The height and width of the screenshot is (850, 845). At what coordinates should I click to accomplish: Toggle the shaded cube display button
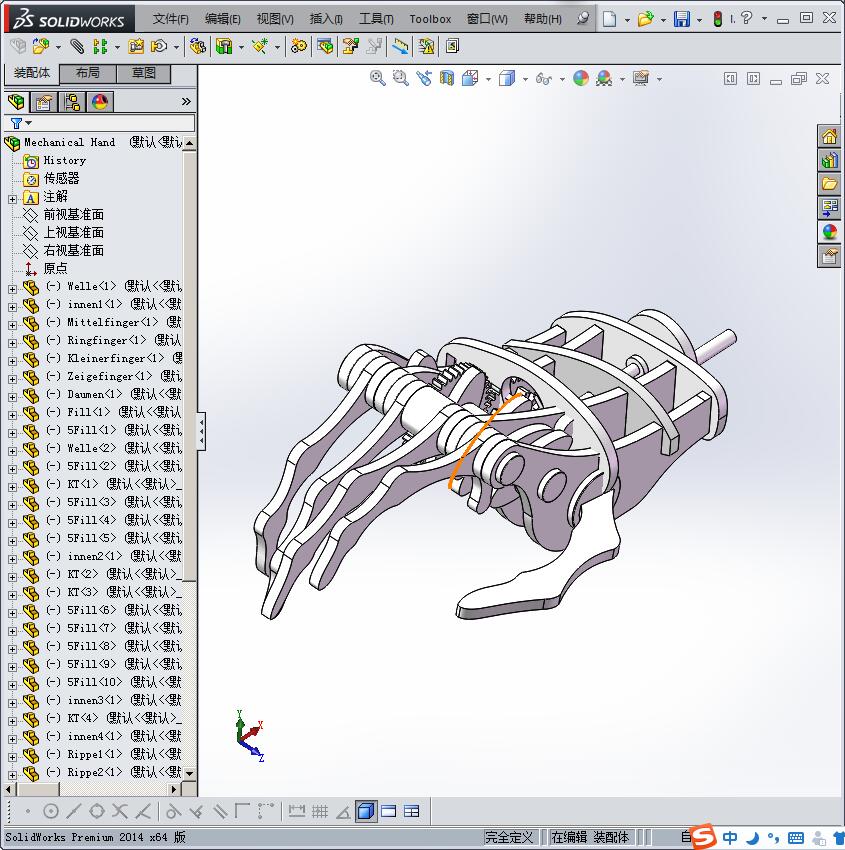click(366, 811)
